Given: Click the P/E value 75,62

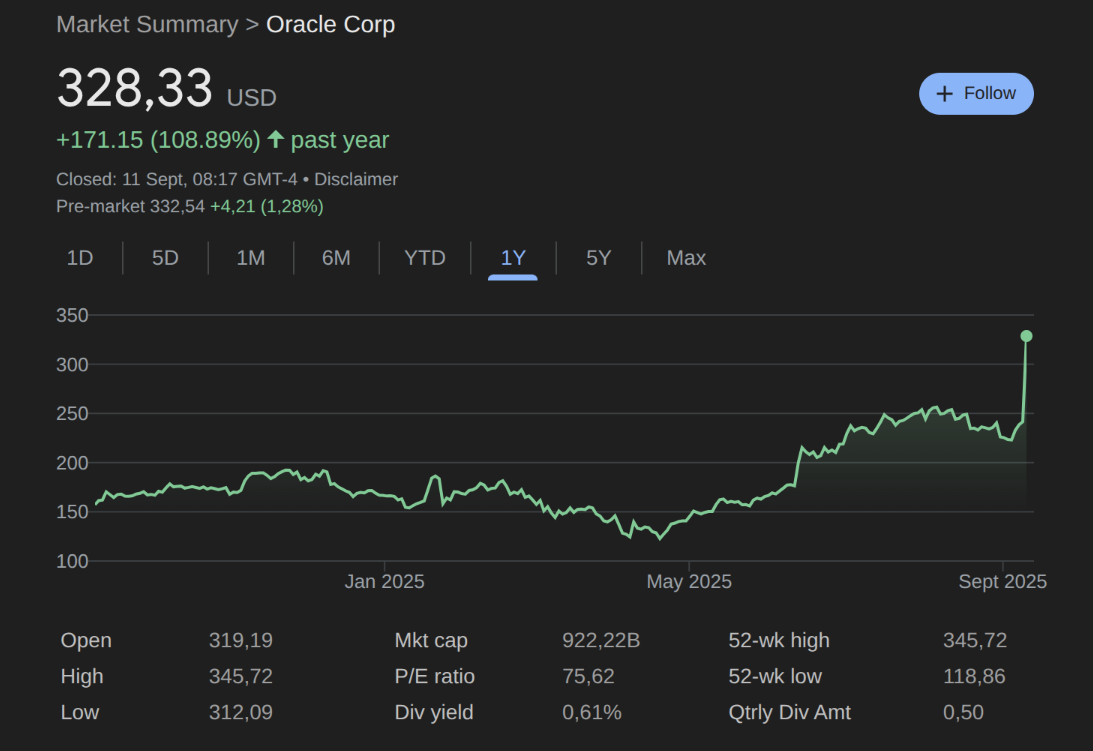Looking at the screenshot, I should pyautogui.click(x=588, y=676).
